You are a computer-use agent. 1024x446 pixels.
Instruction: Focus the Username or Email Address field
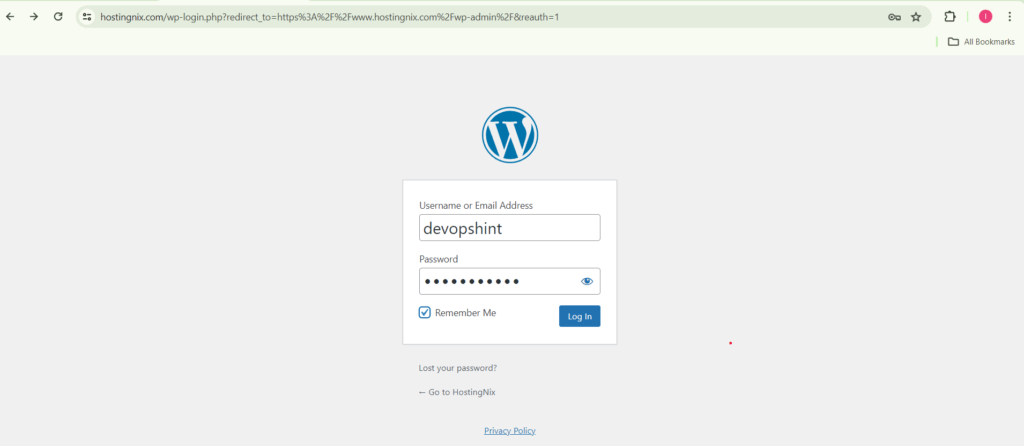[x=509, y=228]
